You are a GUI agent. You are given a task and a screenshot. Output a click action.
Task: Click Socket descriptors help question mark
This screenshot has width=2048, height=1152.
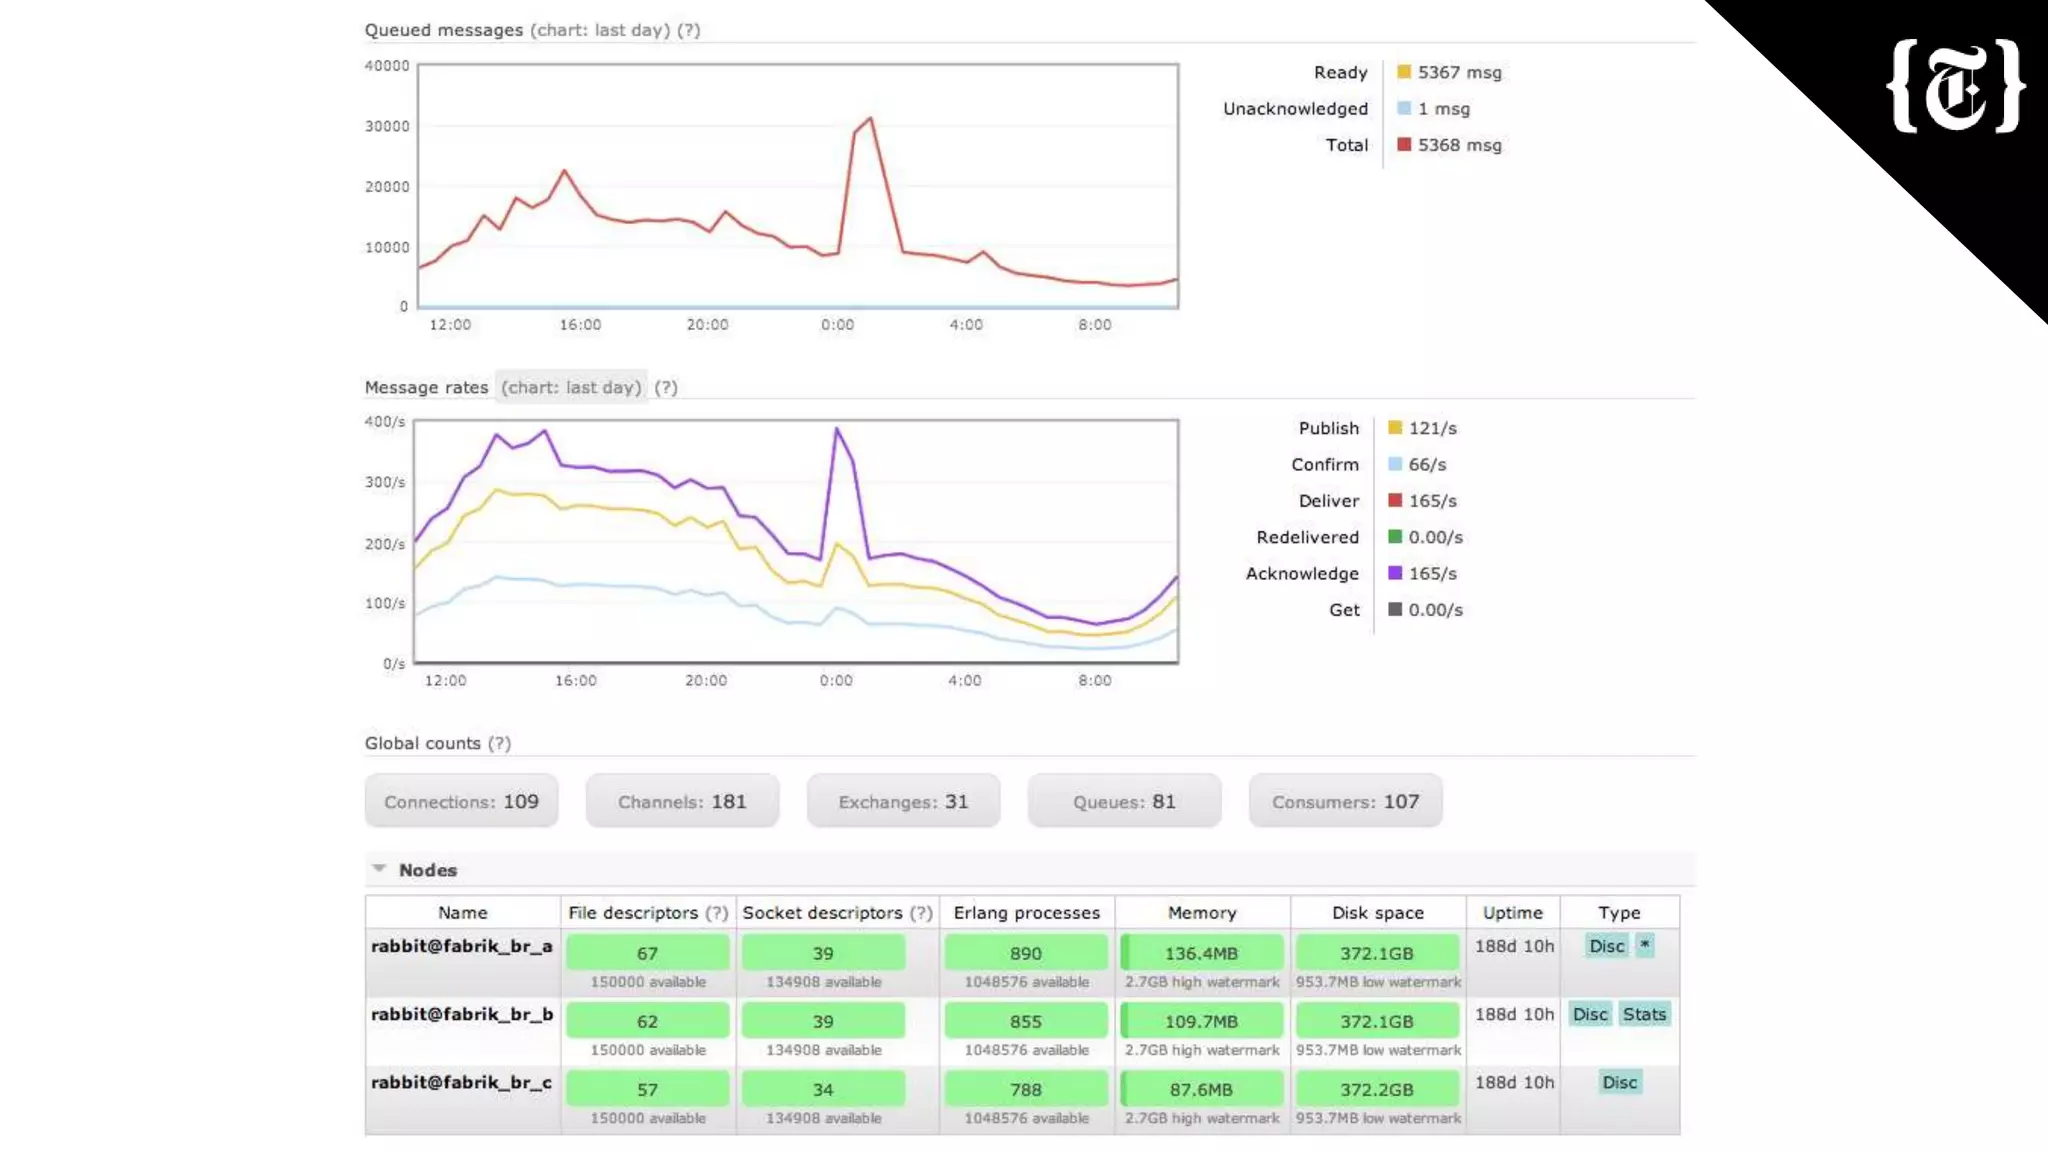(921, 912)
